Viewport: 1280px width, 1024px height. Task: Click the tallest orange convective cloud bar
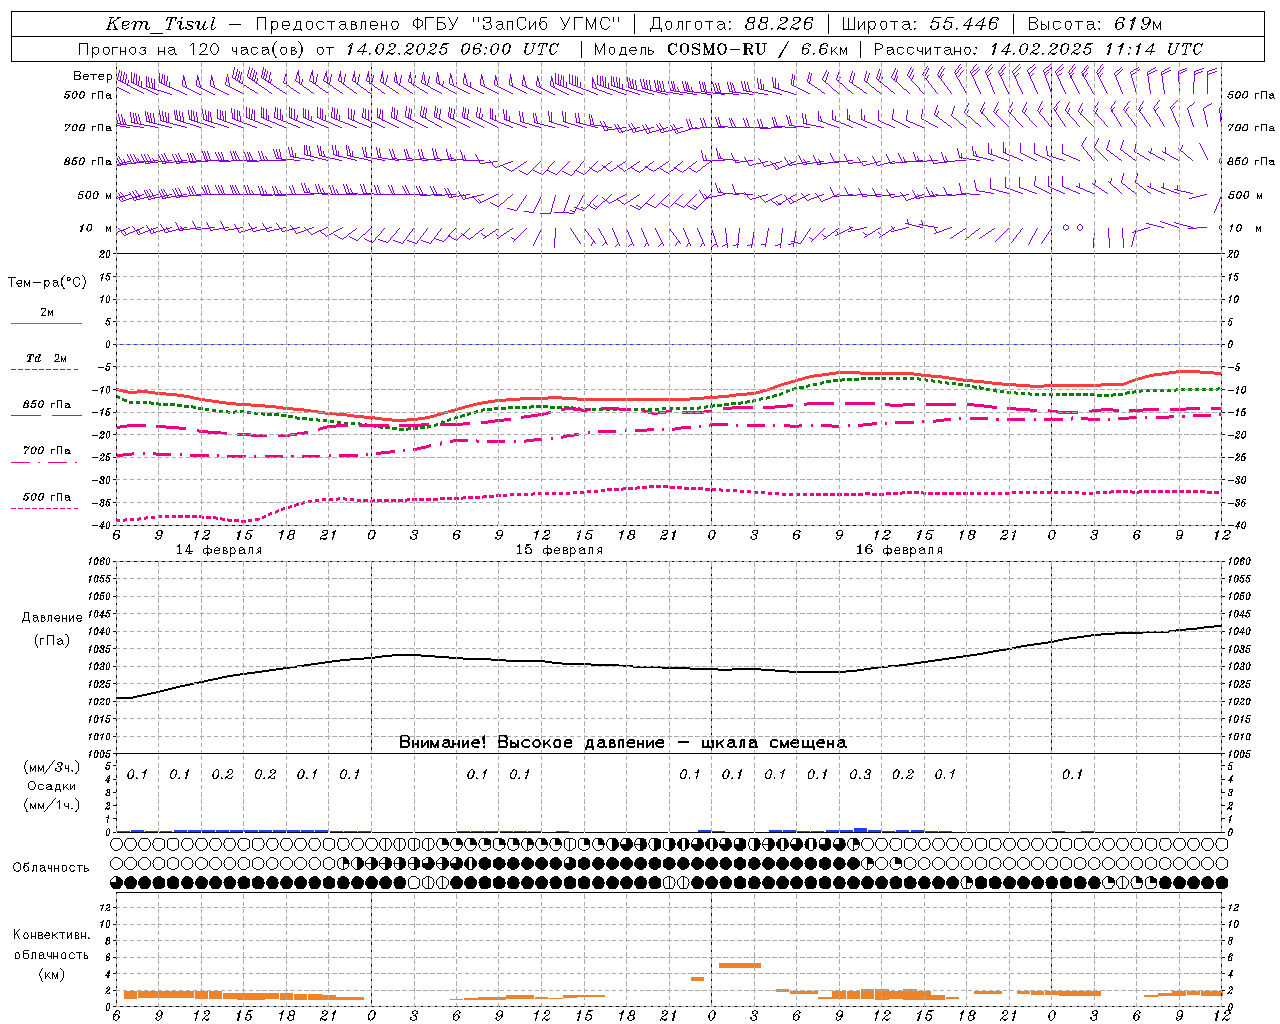(740, 965)
